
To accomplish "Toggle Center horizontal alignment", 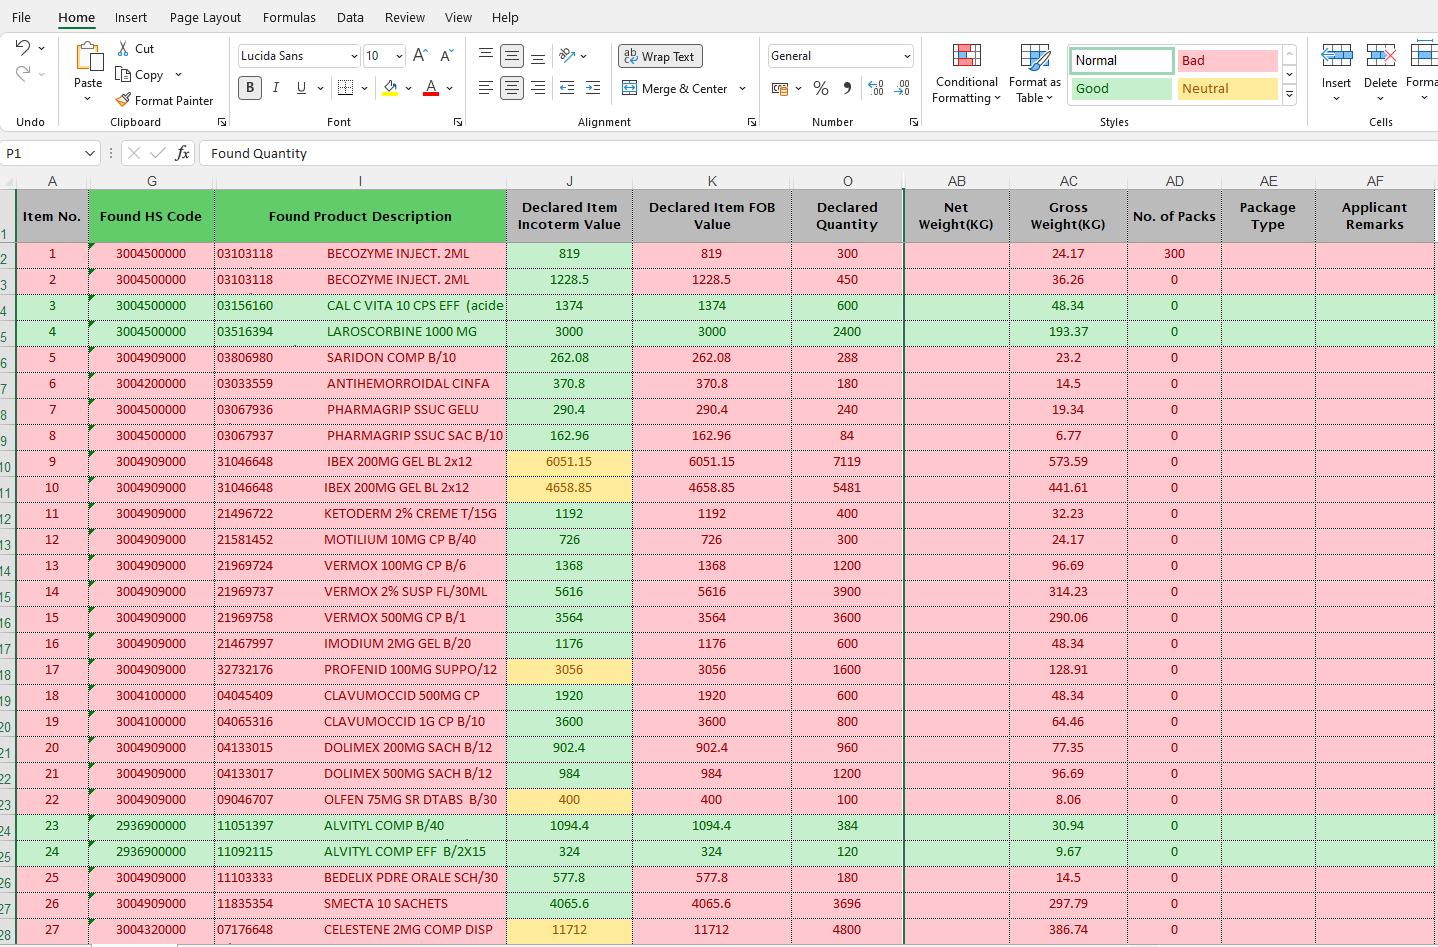I will click(x=512, y=88).
